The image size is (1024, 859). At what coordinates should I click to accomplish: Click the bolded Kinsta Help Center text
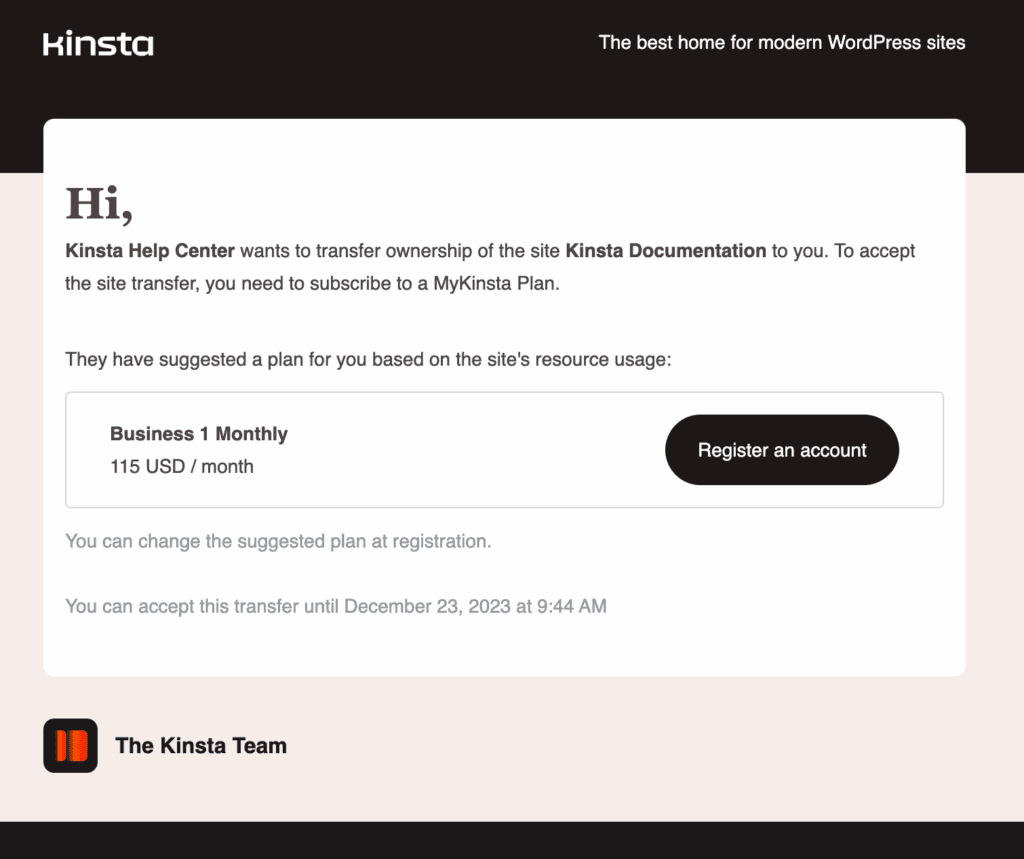150,251
